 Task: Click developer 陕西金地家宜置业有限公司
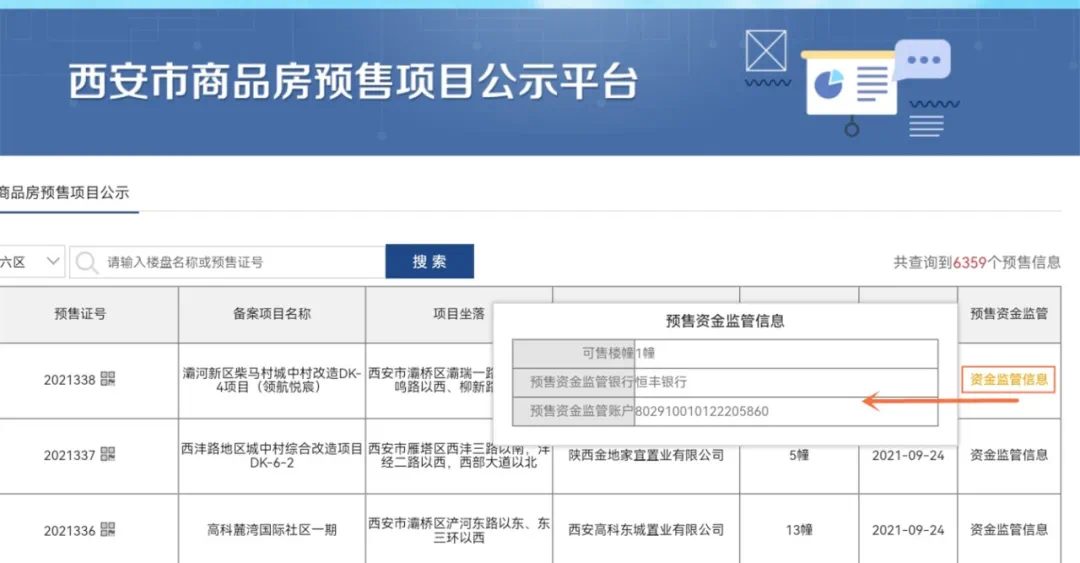(x=646, y=455)
